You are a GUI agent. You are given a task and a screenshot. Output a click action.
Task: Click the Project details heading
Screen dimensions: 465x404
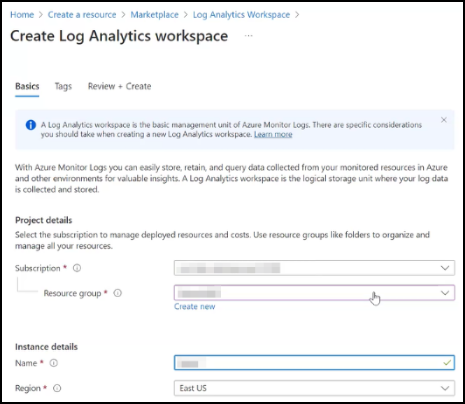44,220
